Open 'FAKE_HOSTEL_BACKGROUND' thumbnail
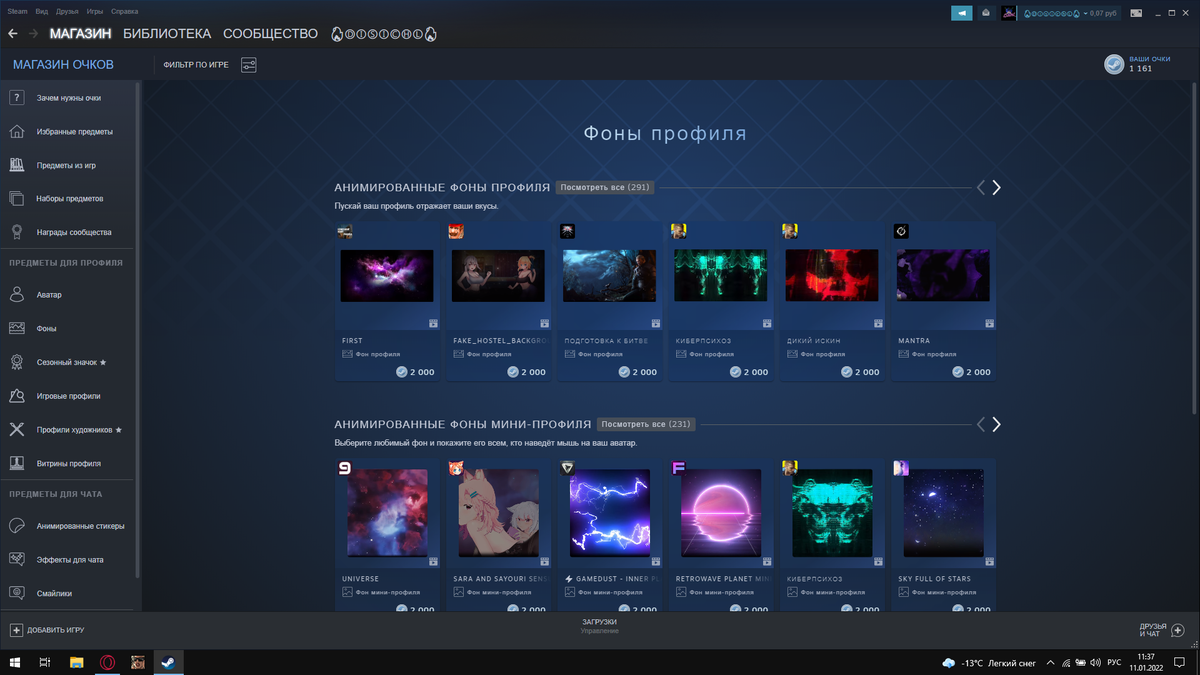Viewport: 1200px width, 675px height. [498, 275]
